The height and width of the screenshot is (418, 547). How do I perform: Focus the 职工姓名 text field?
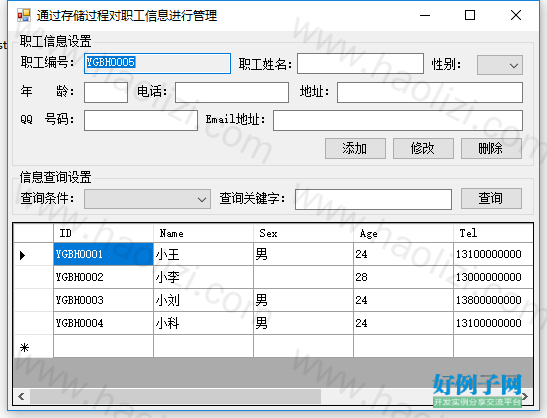coord(360,64)
